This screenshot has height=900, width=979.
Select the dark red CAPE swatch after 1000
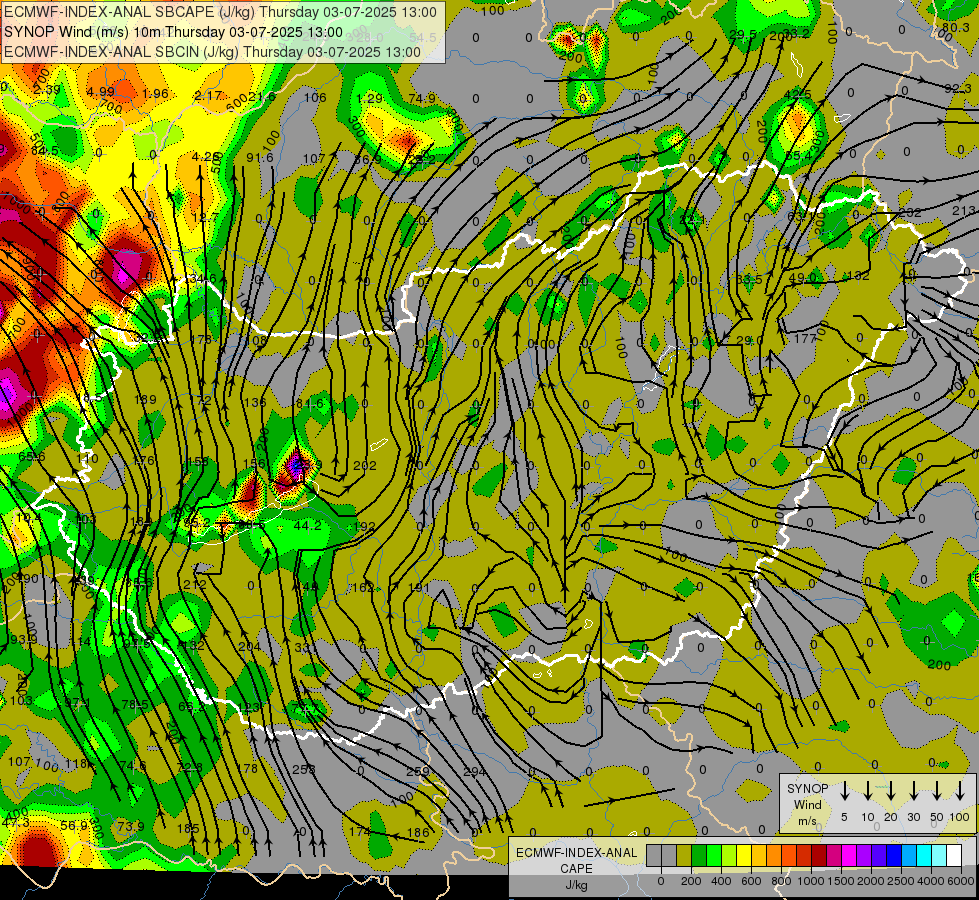pos(819,855)
